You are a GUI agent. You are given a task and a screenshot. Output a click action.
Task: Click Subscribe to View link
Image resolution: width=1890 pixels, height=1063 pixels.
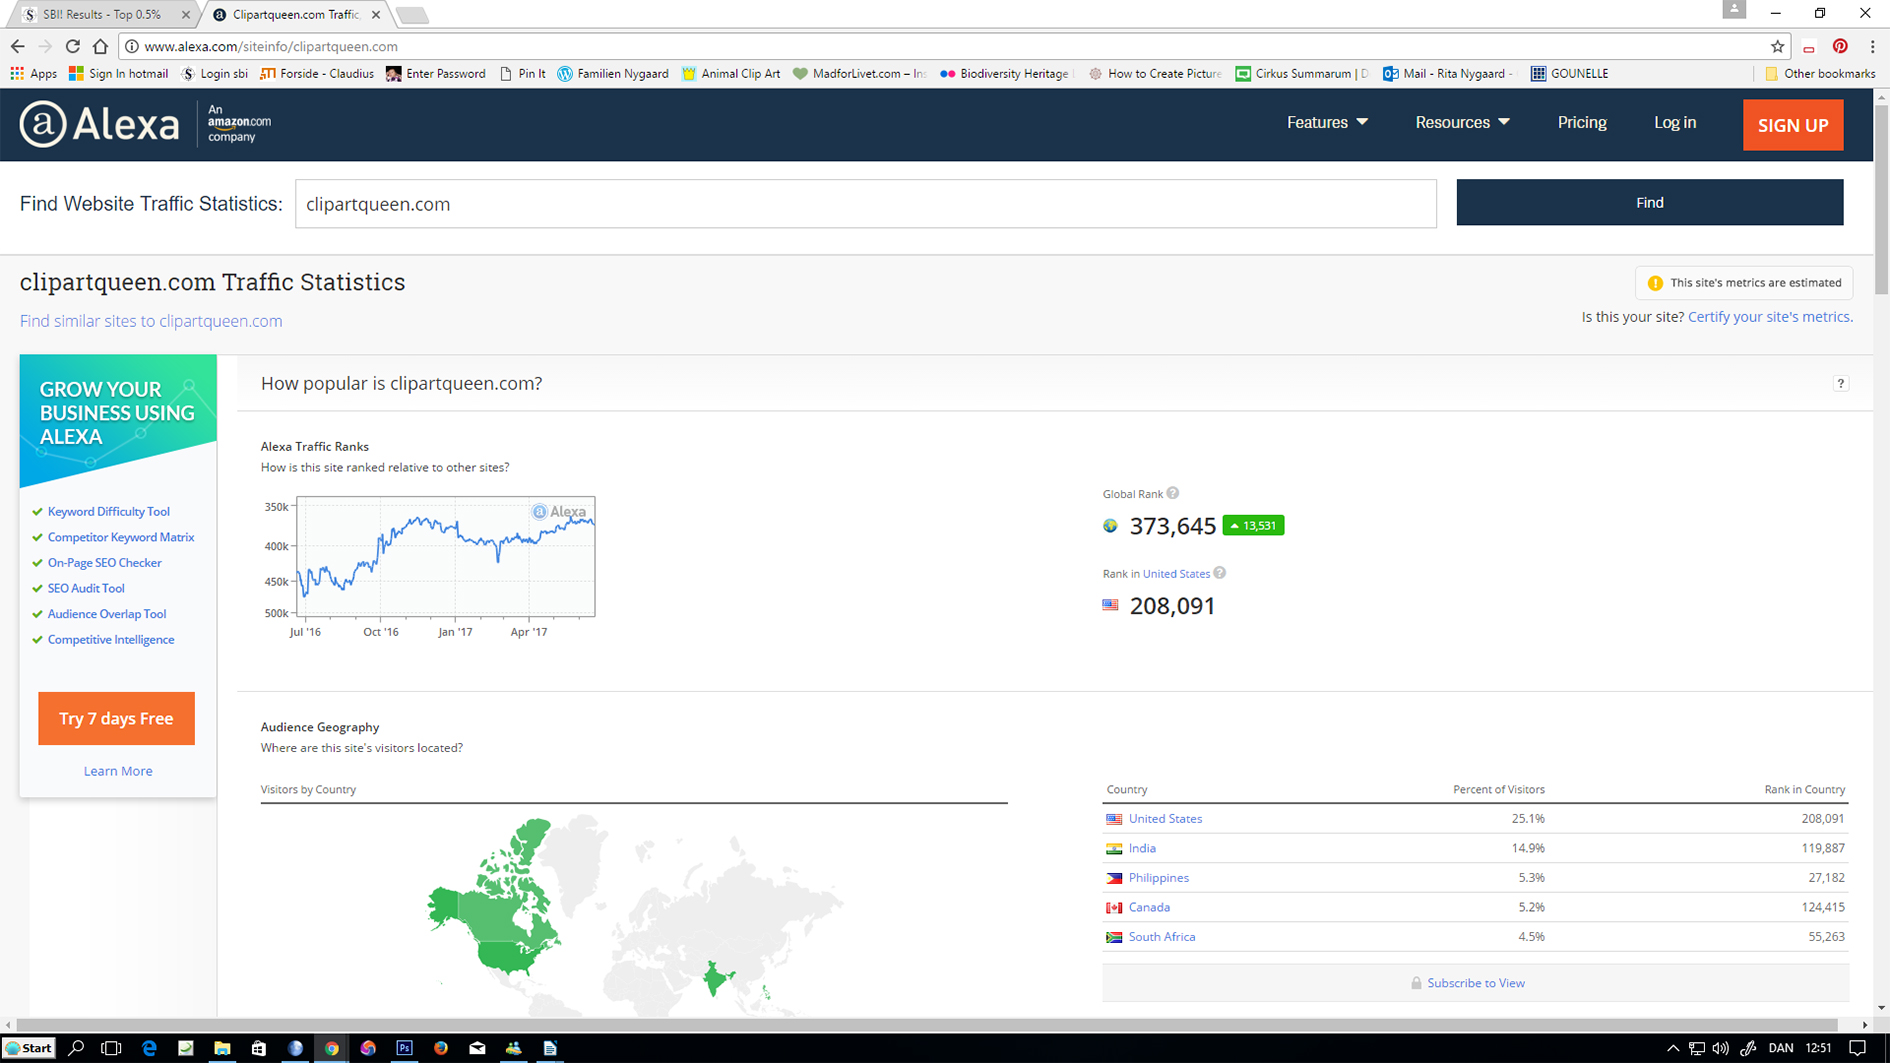(1475, 983)
